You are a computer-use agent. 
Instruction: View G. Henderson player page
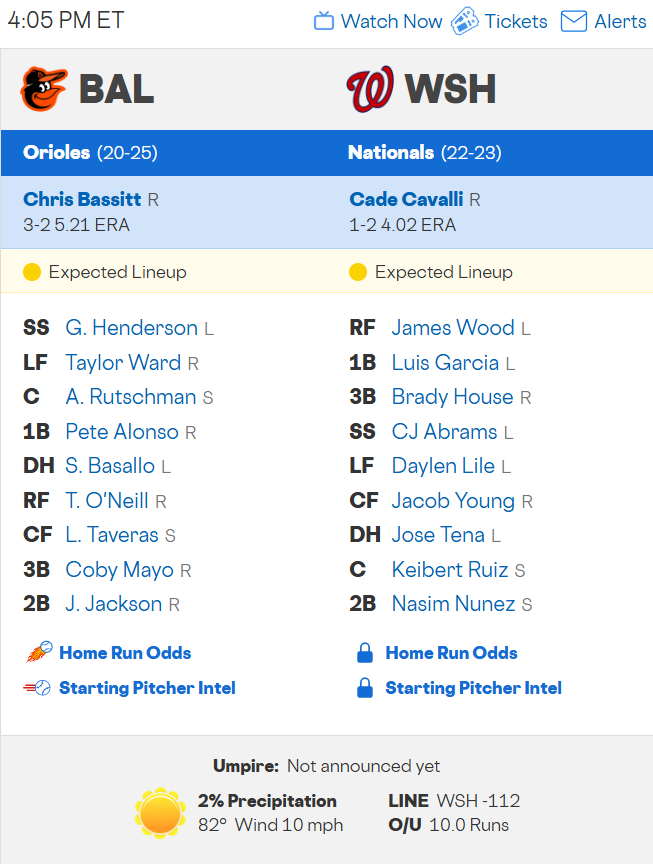pyautogui.click(x=132, y=328)
